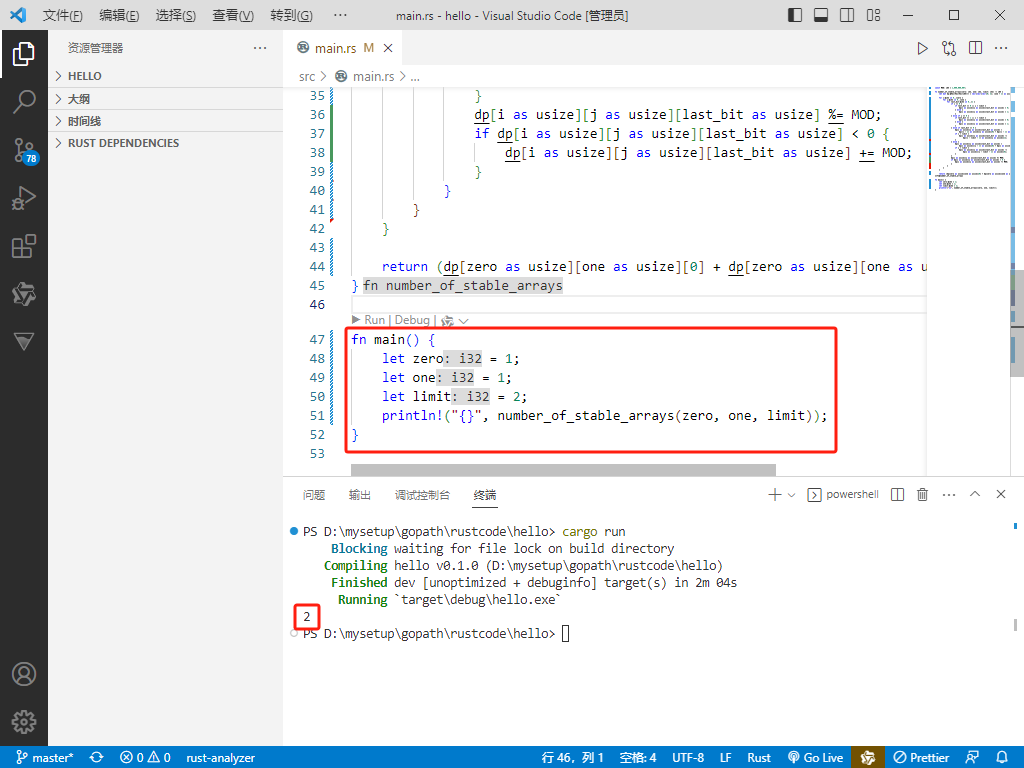Synchronize changes icon in status bar

coord(97,758)
